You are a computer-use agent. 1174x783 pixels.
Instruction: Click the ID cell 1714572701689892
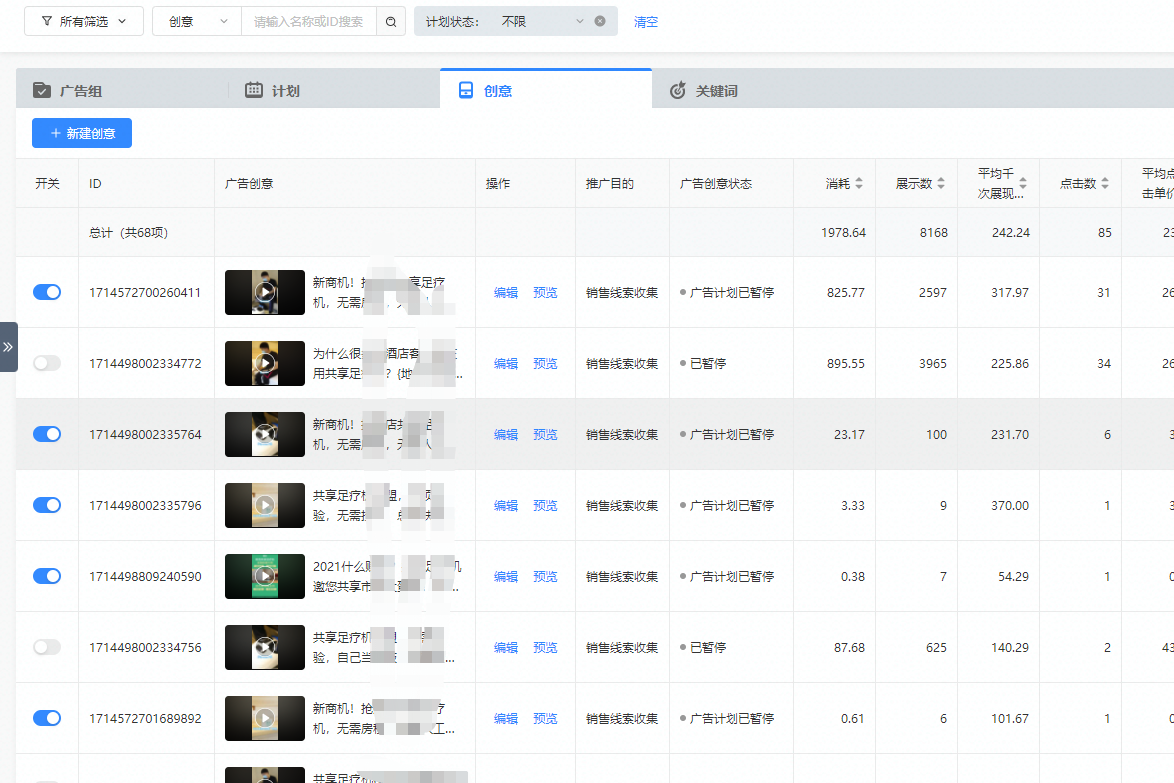coord(145,719)
